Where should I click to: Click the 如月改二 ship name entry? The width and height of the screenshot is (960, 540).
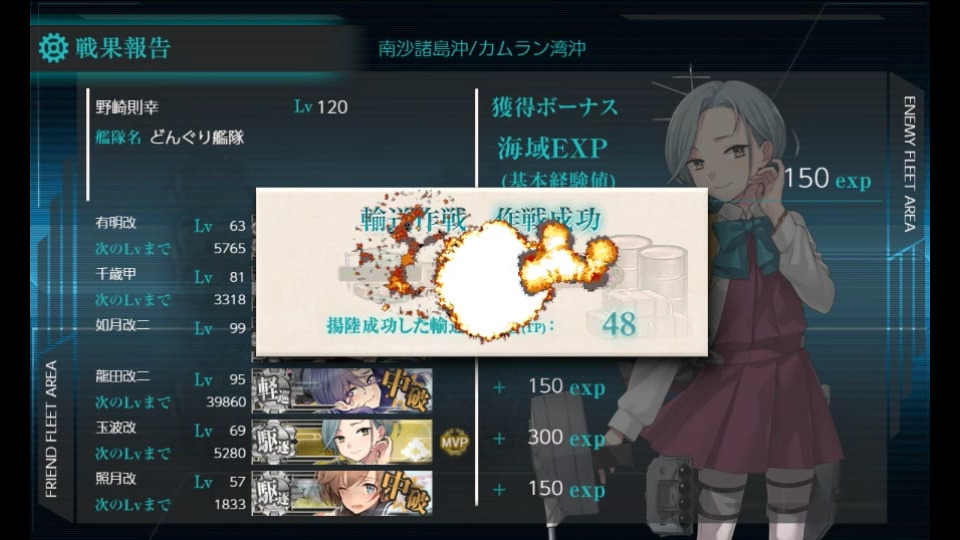[122, 324]
